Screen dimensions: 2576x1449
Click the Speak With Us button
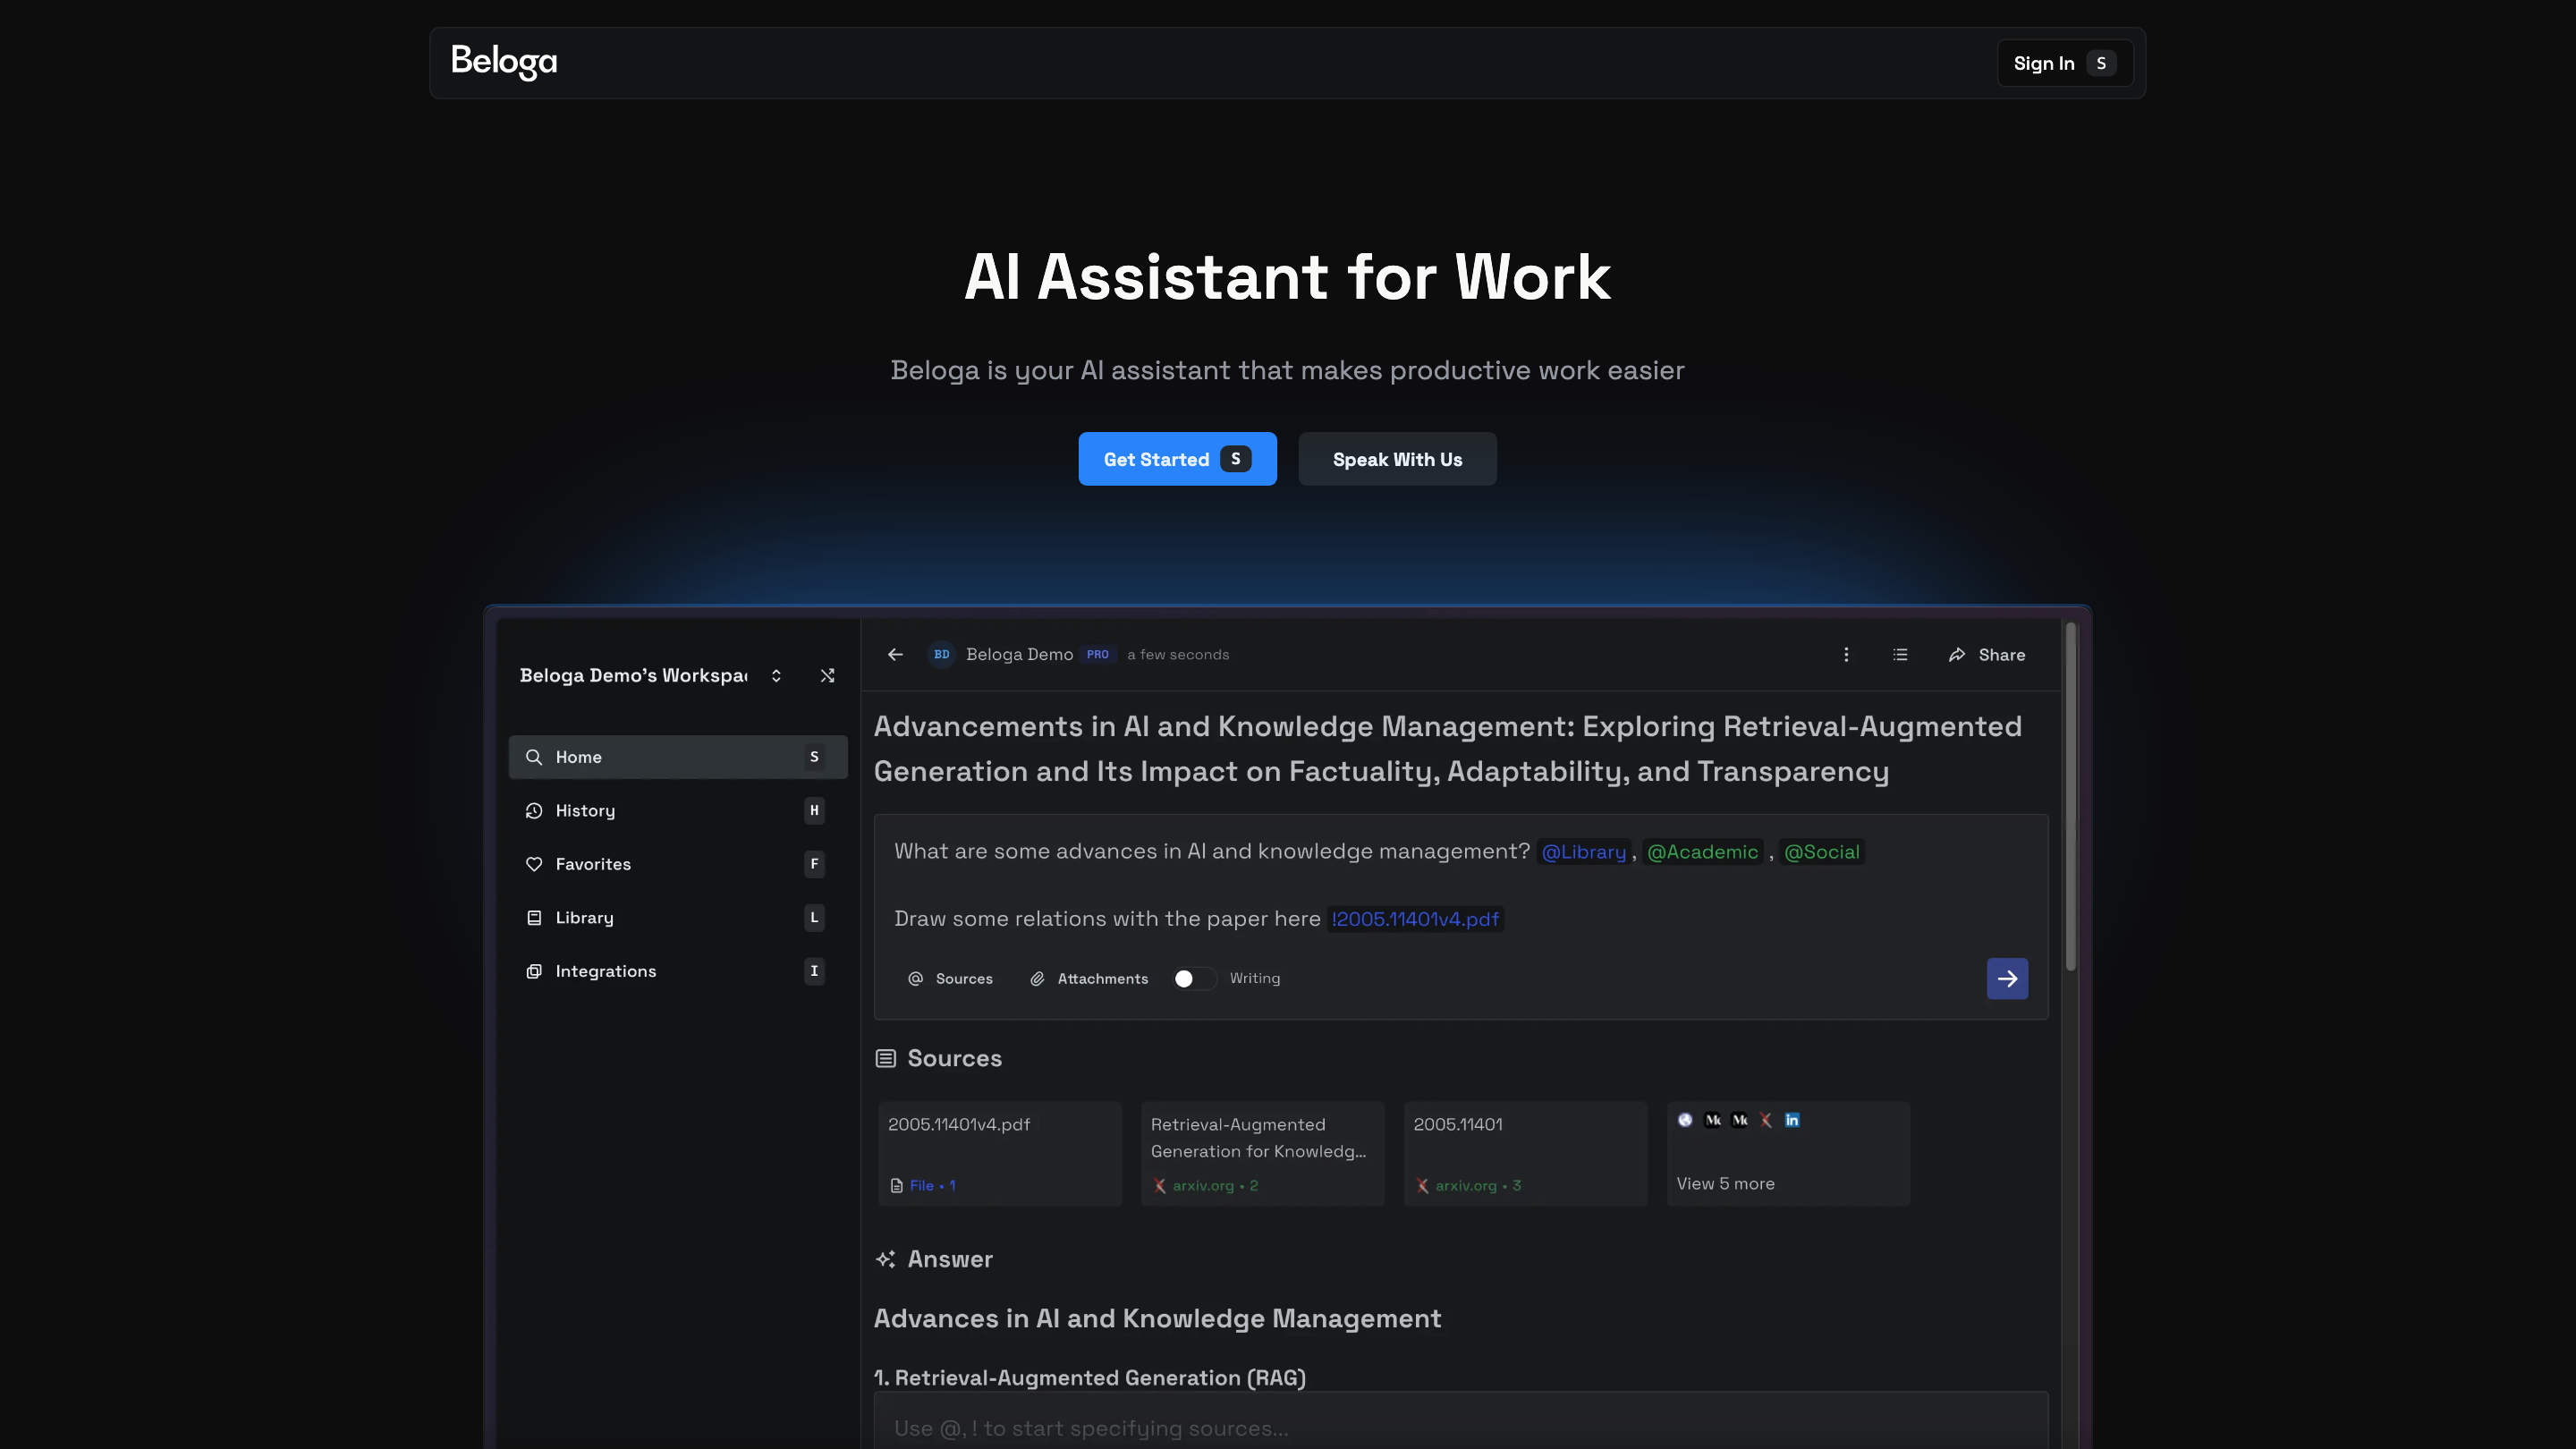click(x=1396, y=459)
